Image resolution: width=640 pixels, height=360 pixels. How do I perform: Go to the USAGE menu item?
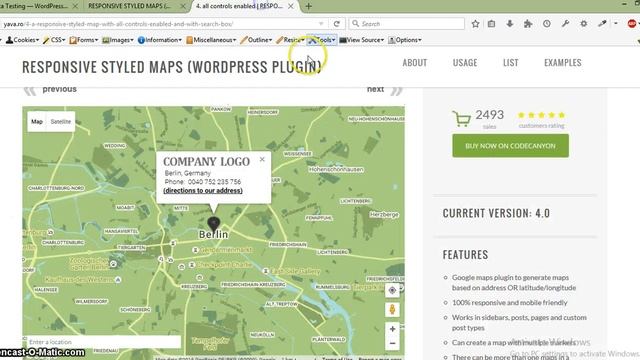point(465,63)
